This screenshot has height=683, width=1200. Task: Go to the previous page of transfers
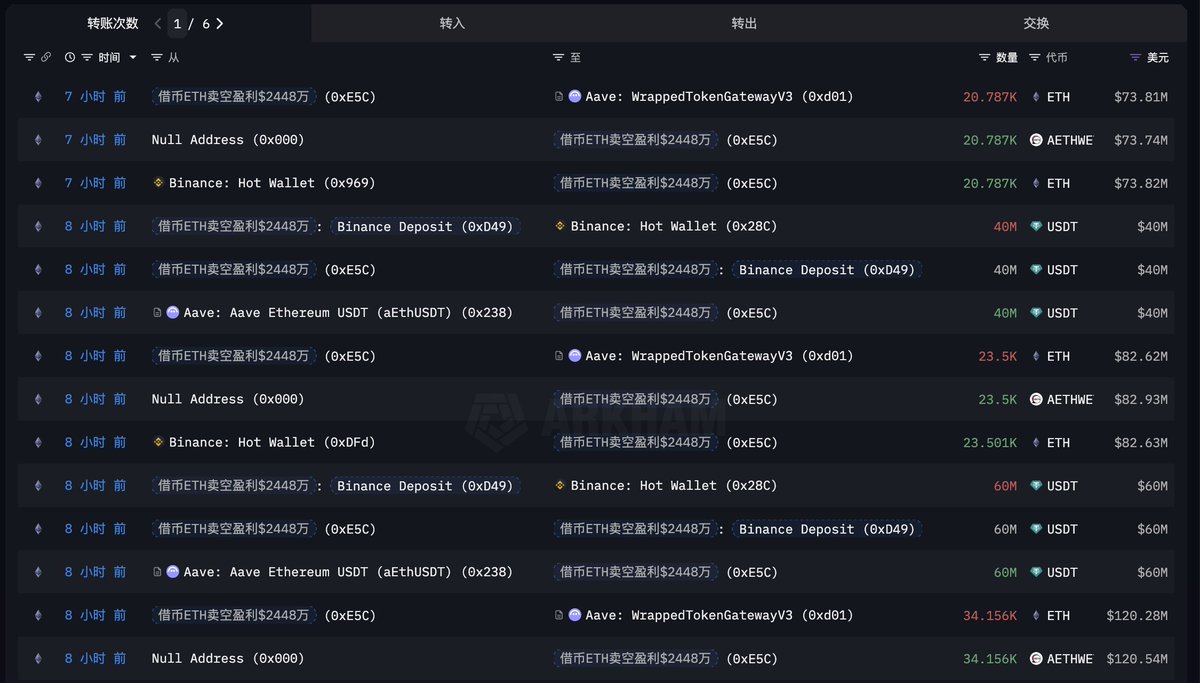coord(157,23)
